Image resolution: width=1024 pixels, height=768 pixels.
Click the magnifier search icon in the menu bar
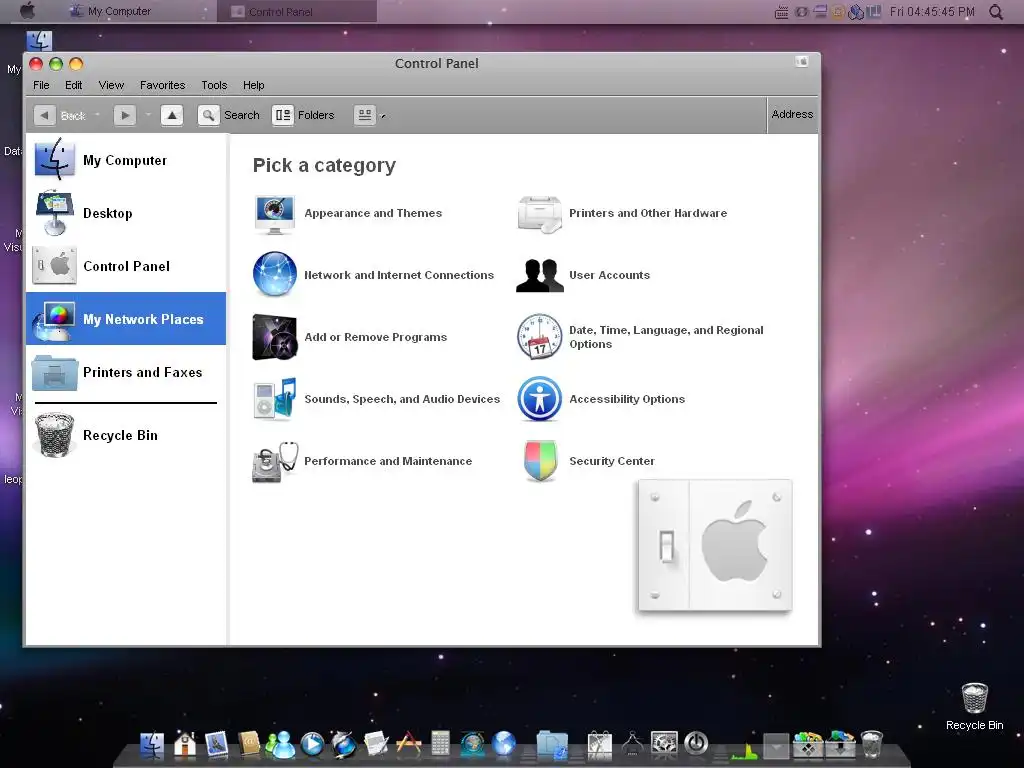pos(995,12)
